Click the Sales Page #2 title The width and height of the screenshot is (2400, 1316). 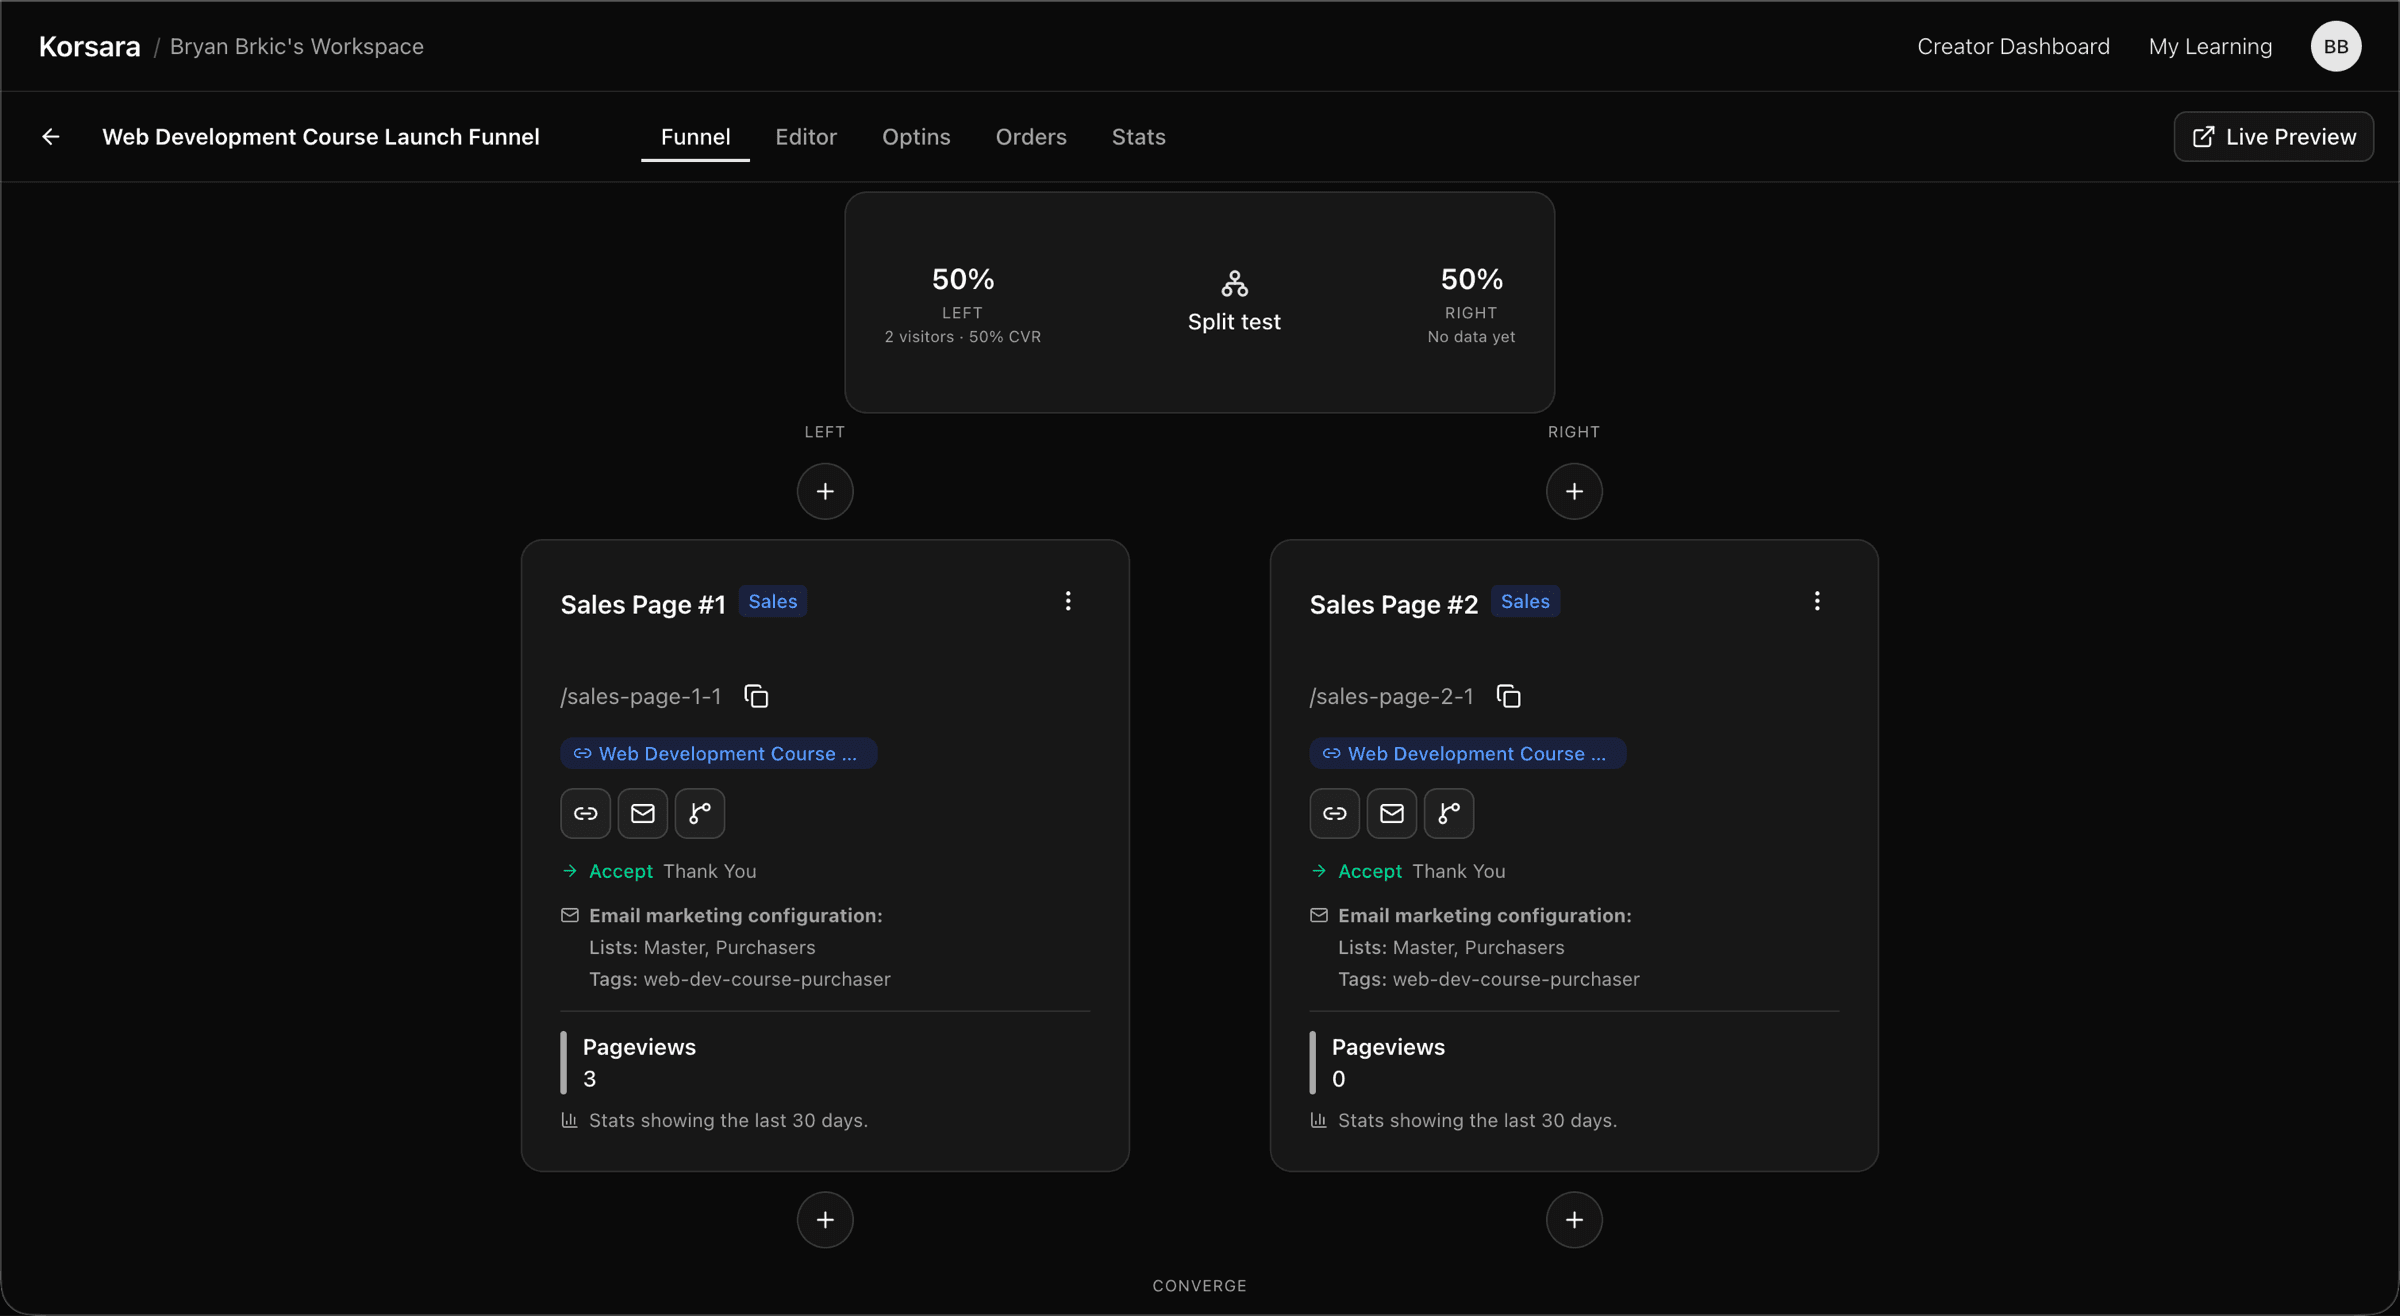coord(1393,604)
